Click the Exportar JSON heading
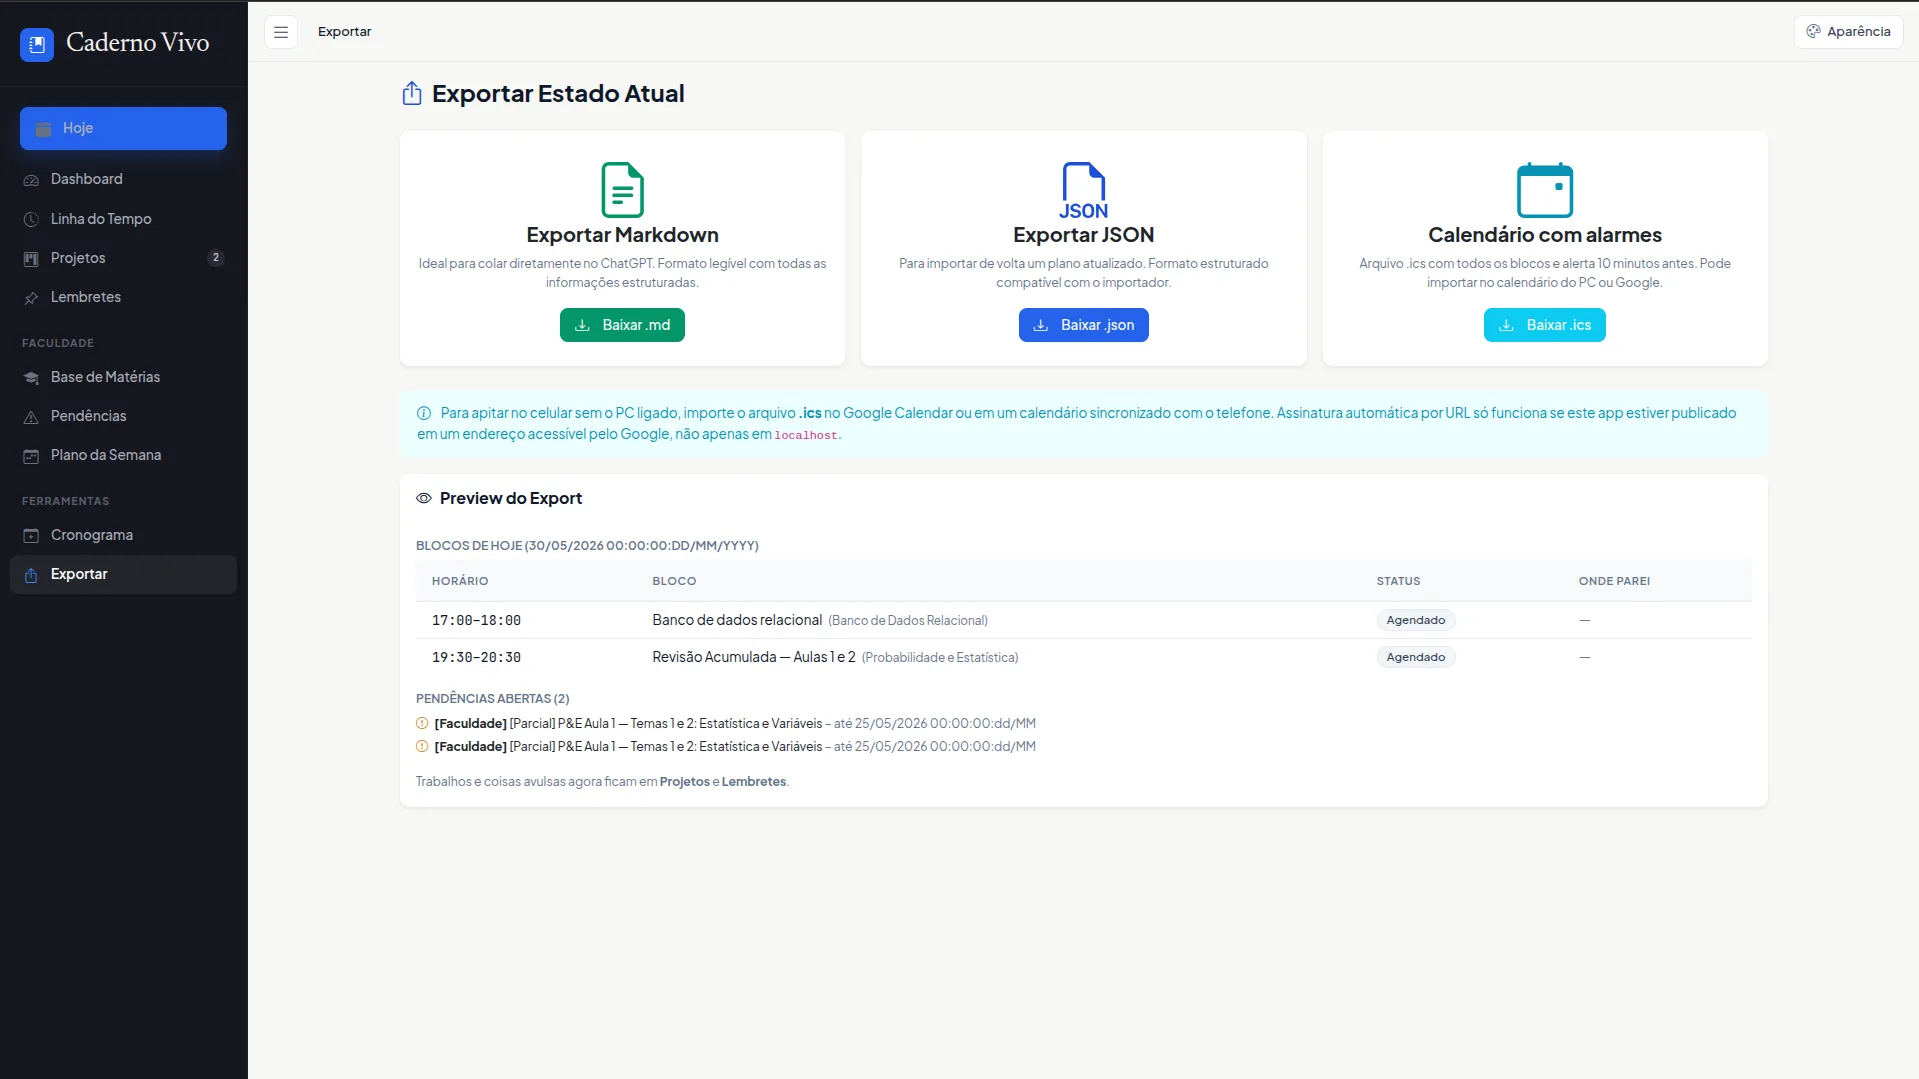1919x1079 pixels. pos(1083,235)
